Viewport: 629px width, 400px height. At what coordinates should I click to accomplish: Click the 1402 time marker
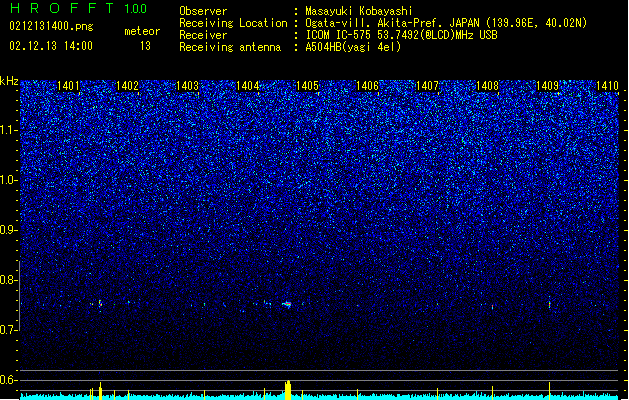point(127,86)
